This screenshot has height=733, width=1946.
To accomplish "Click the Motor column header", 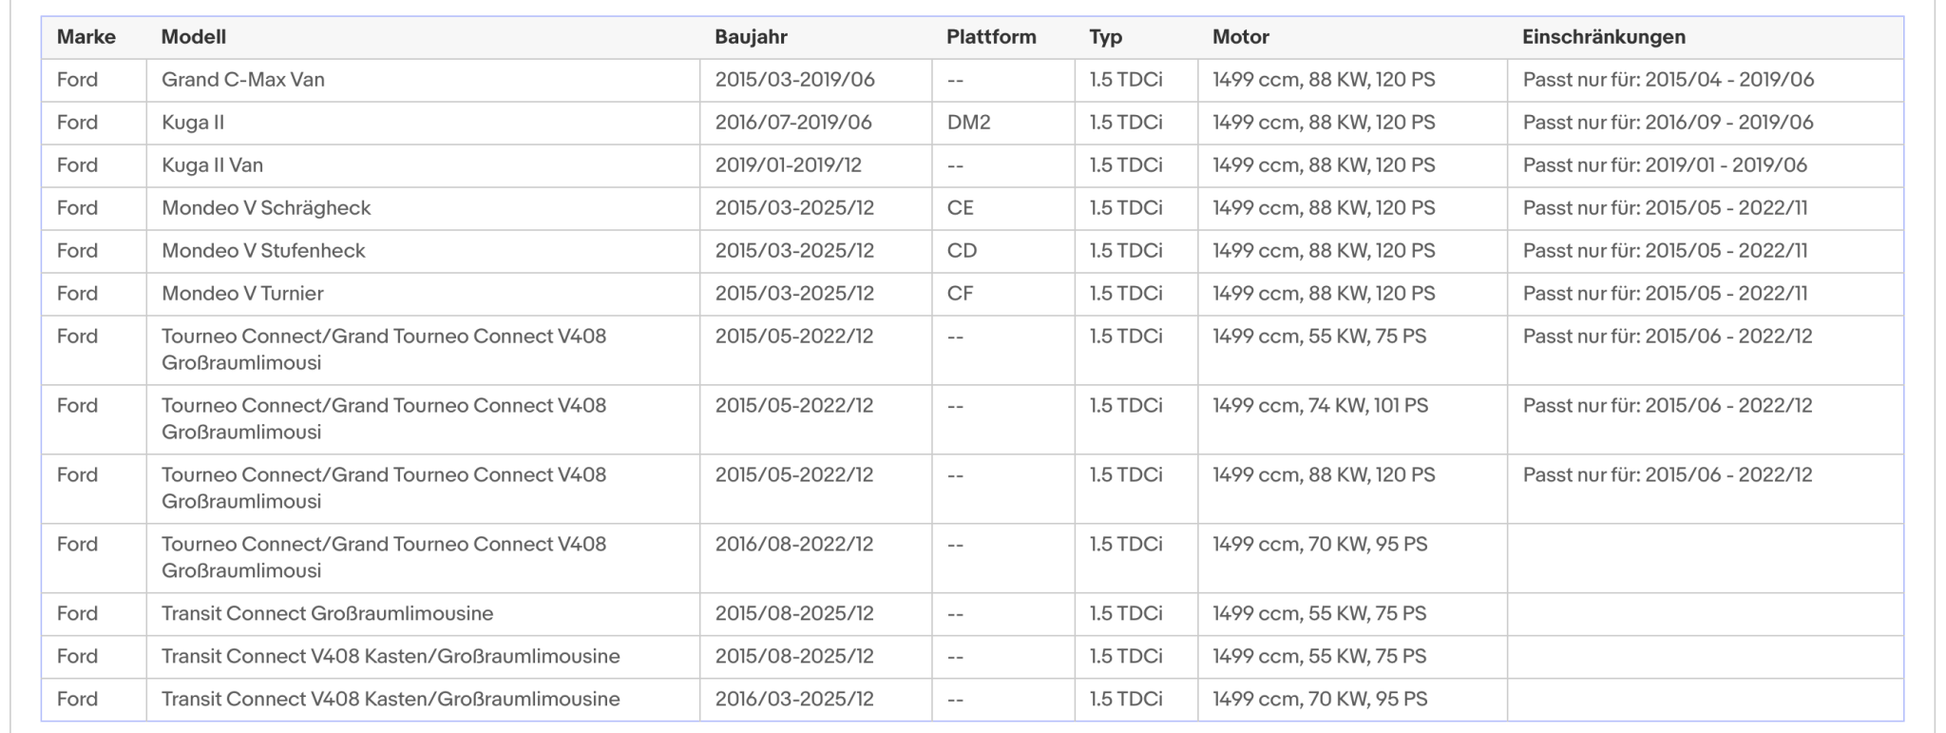I will tap(1241, 37).
